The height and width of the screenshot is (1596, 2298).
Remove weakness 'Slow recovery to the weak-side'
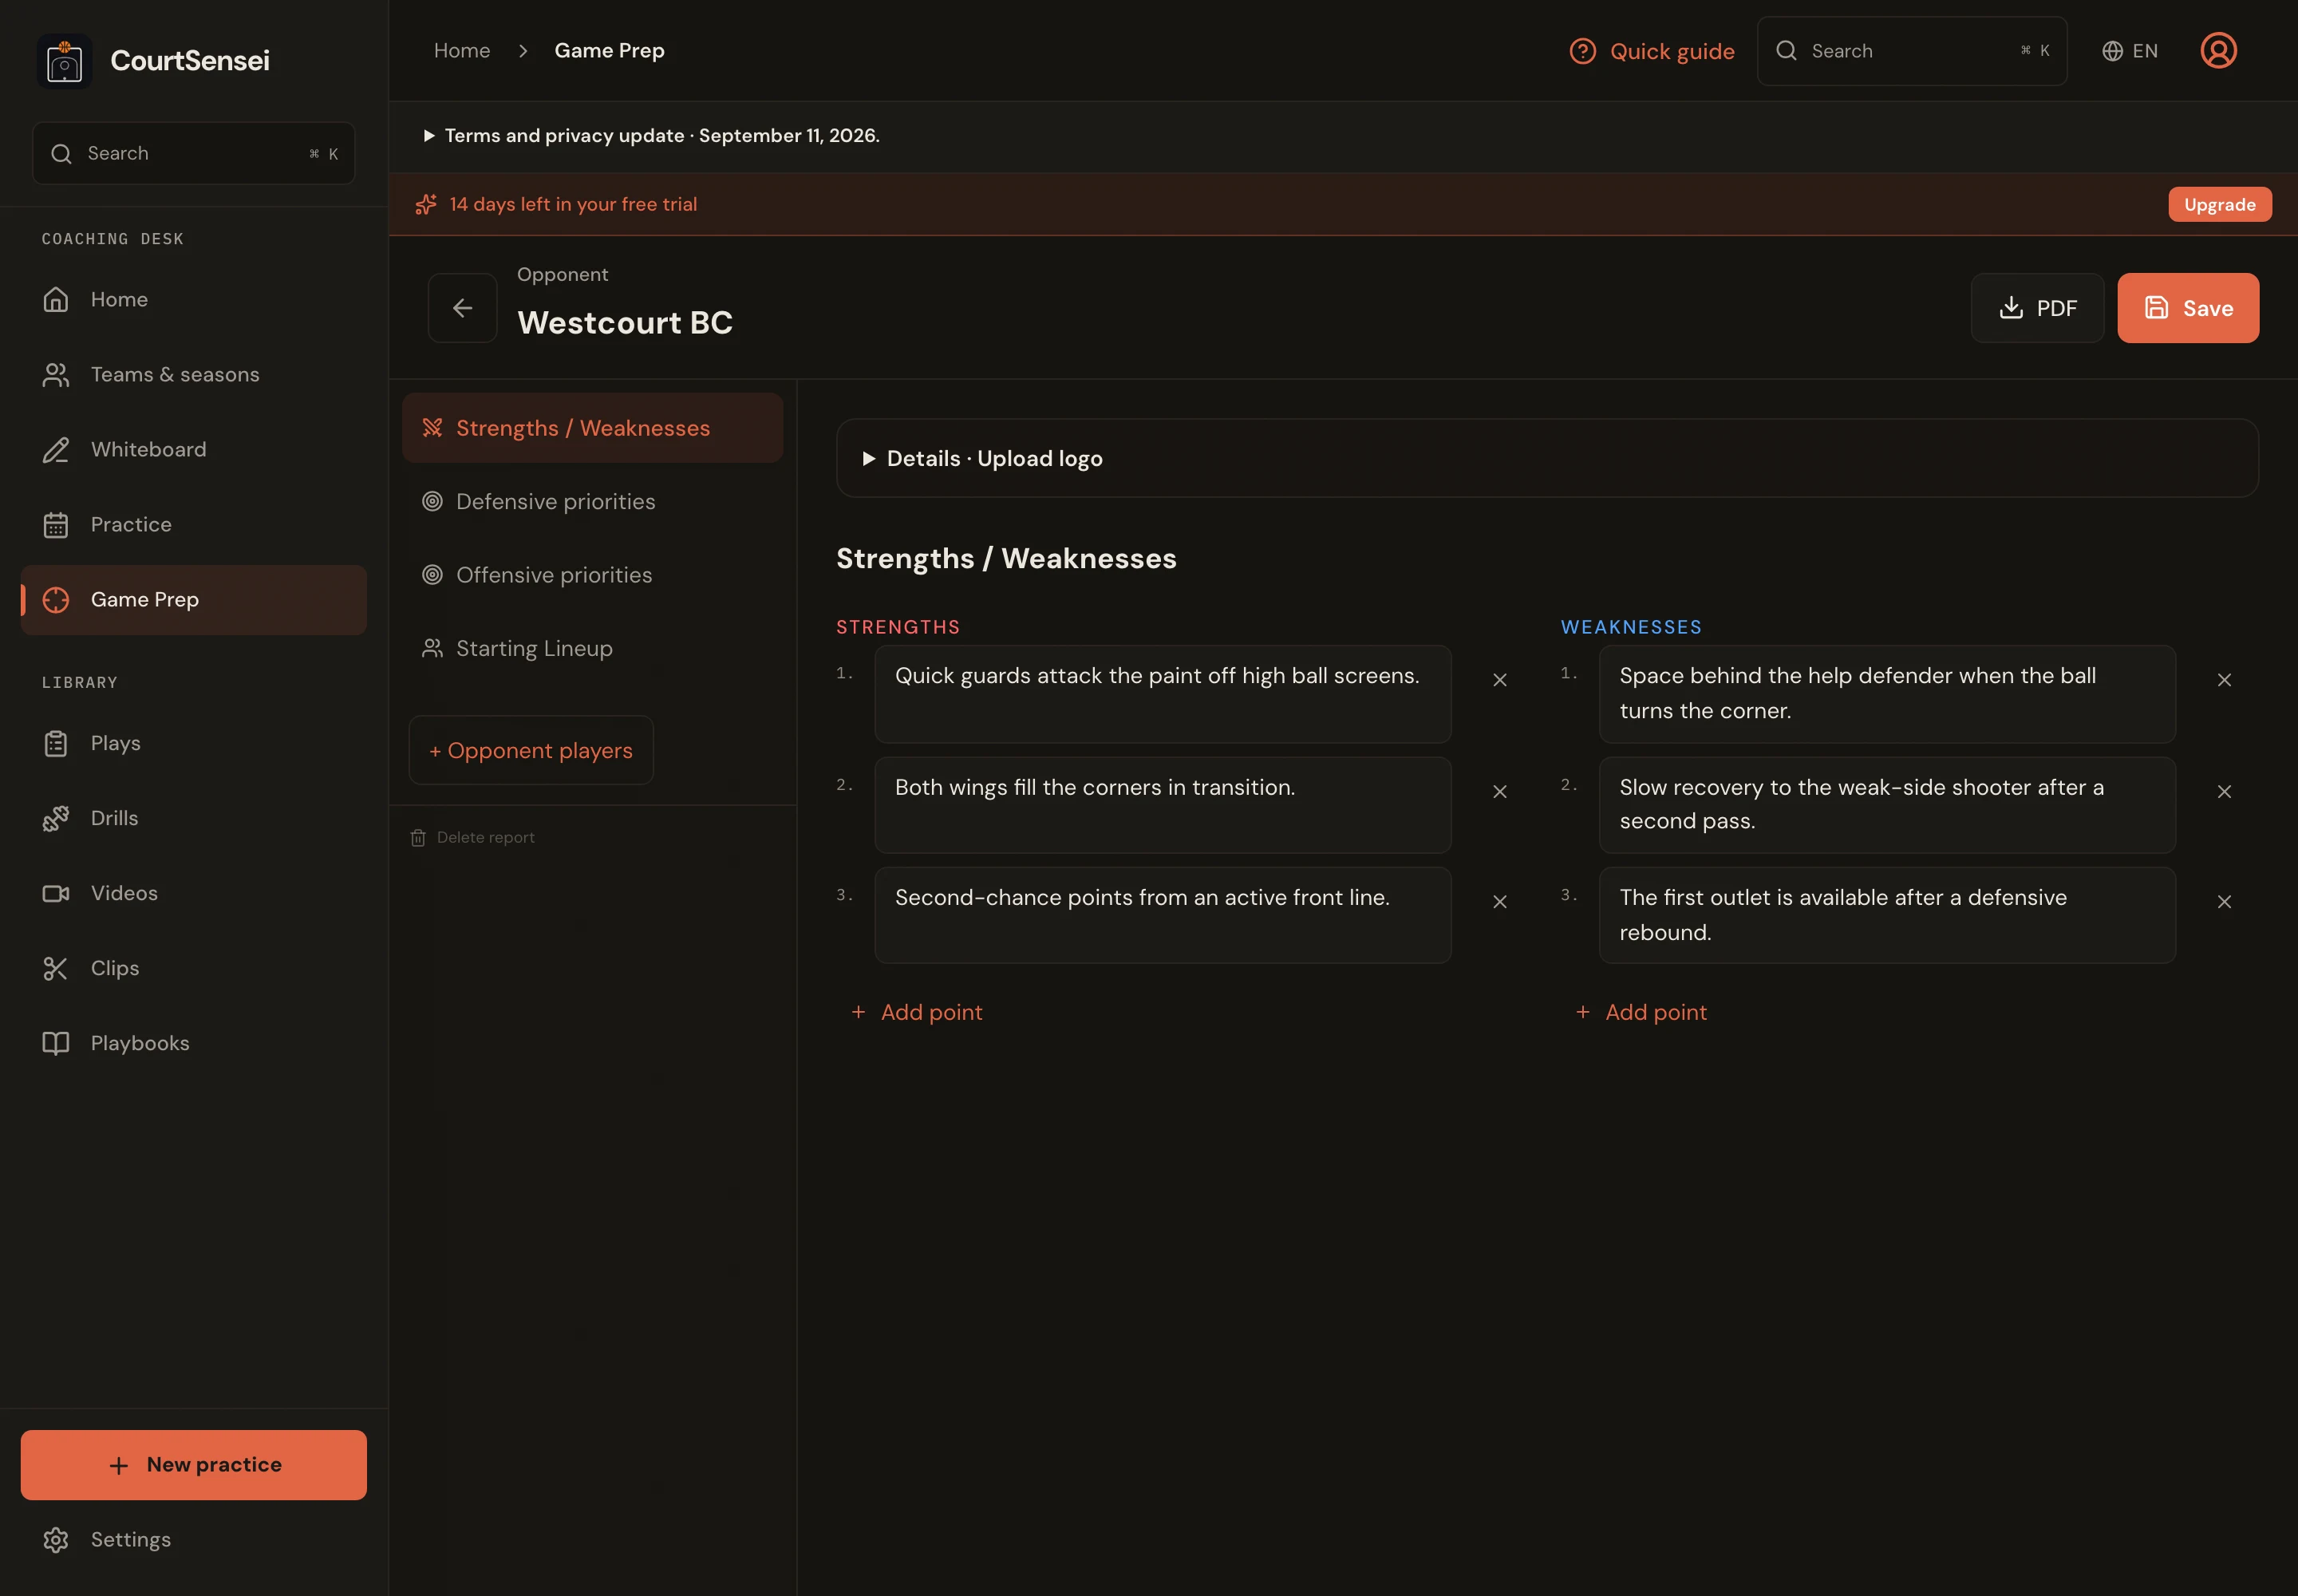(2223, 792)
